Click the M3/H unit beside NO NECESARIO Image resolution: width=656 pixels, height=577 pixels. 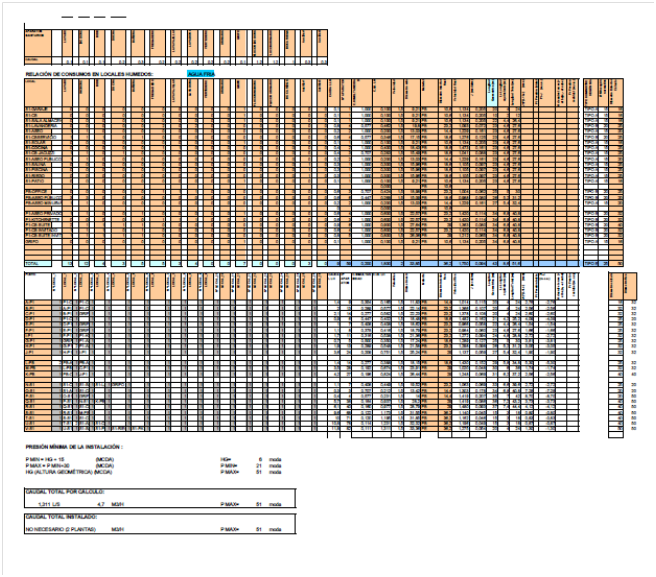118,529
